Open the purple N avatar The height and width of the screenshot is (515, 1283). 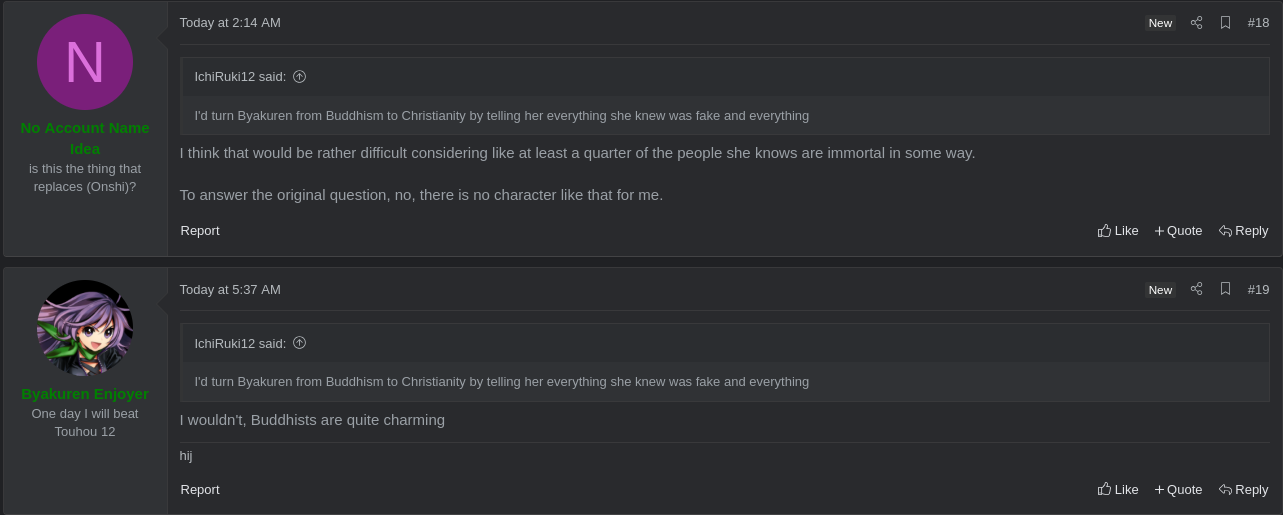click(x=85, y=62)
